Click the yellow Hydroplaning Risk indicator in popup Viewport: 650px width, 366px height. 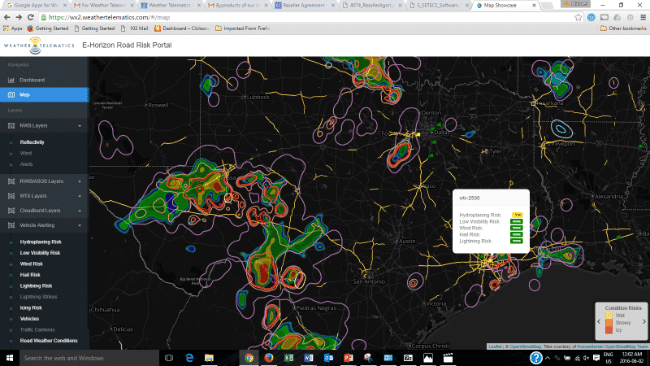pyautogui.click(x=517, y=215)
